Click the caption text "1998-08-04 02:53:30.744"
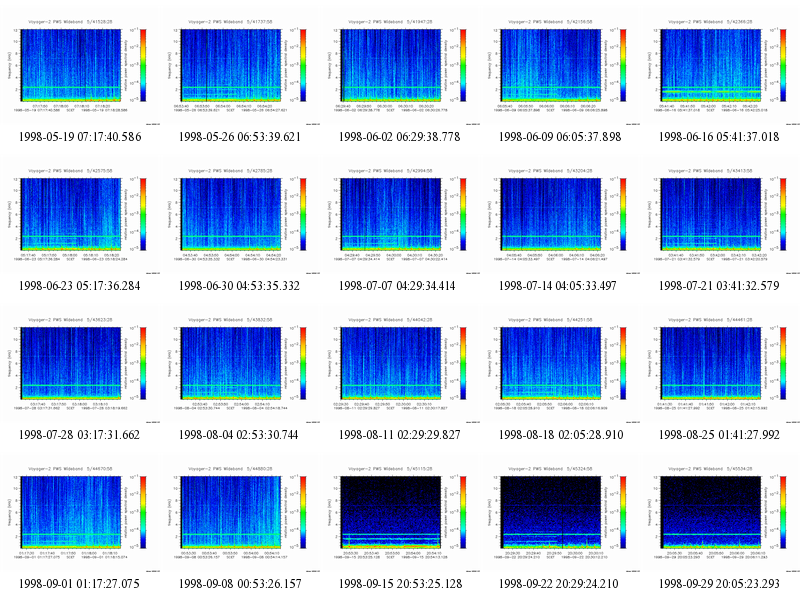Screen dimensions: 800x596 (x=239, y=435)
